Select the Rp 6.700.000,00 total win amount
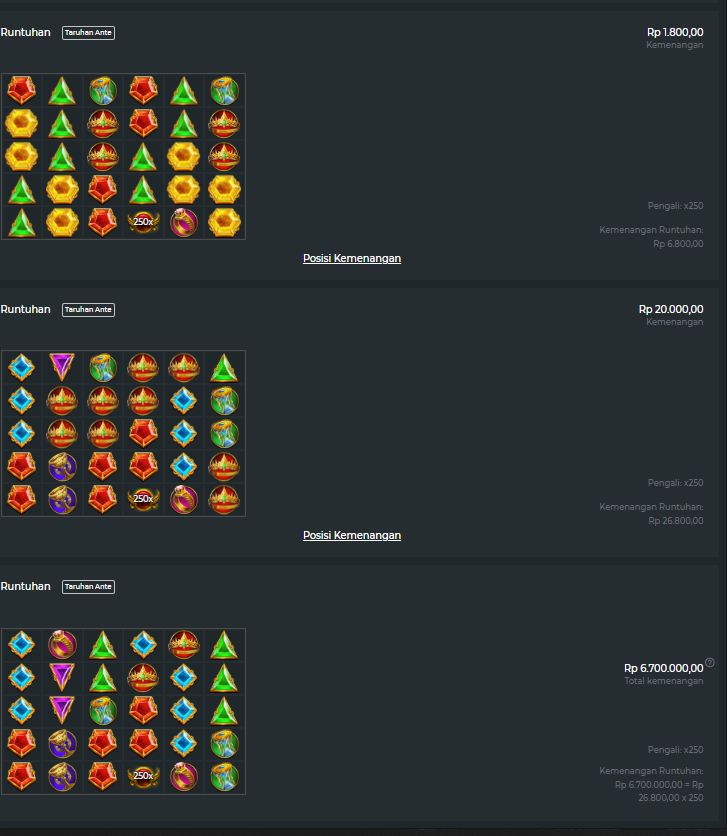 664,668
